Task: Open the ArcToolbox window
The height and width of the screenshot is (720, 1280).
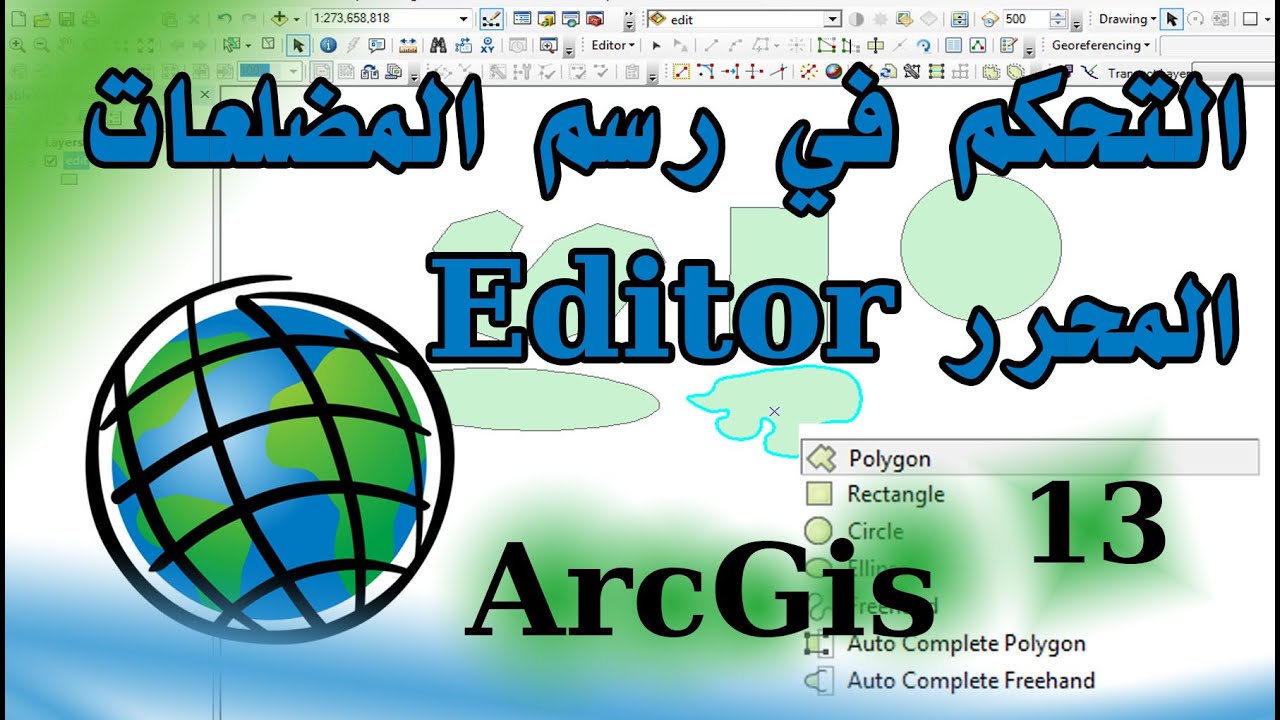Action: pyautogui.click(x=595, y=19)
